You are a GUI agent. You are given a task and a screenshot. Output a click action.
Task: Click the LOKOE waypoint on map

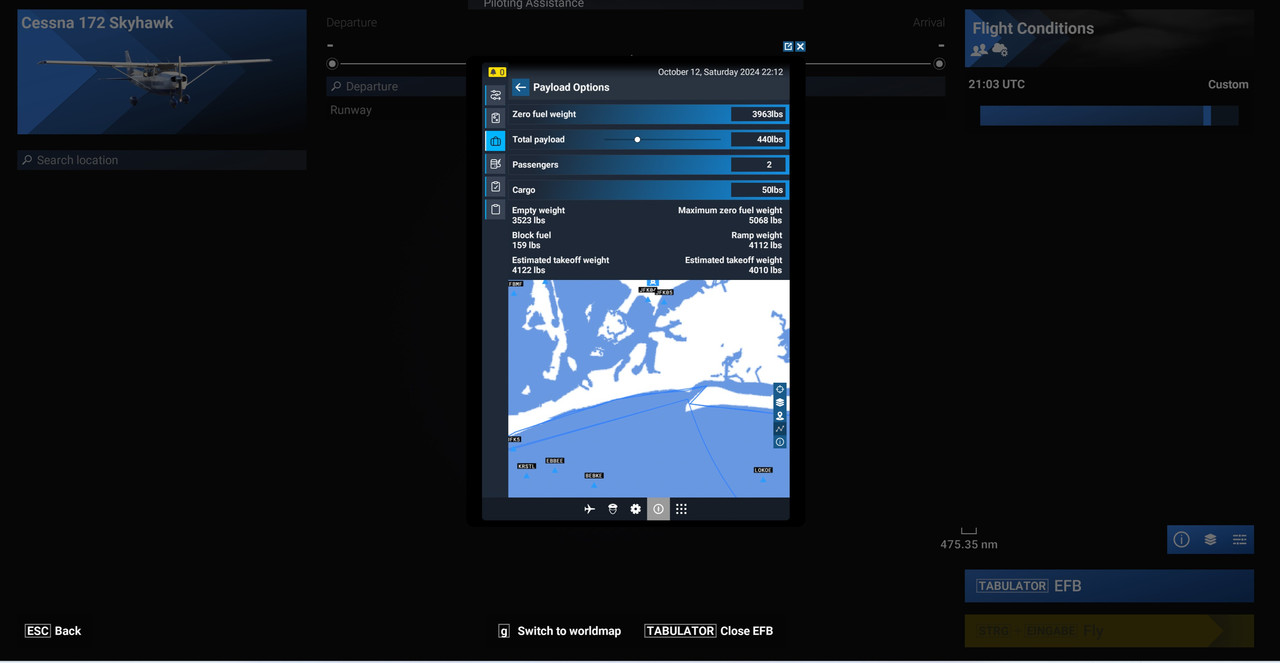(763, 470)
